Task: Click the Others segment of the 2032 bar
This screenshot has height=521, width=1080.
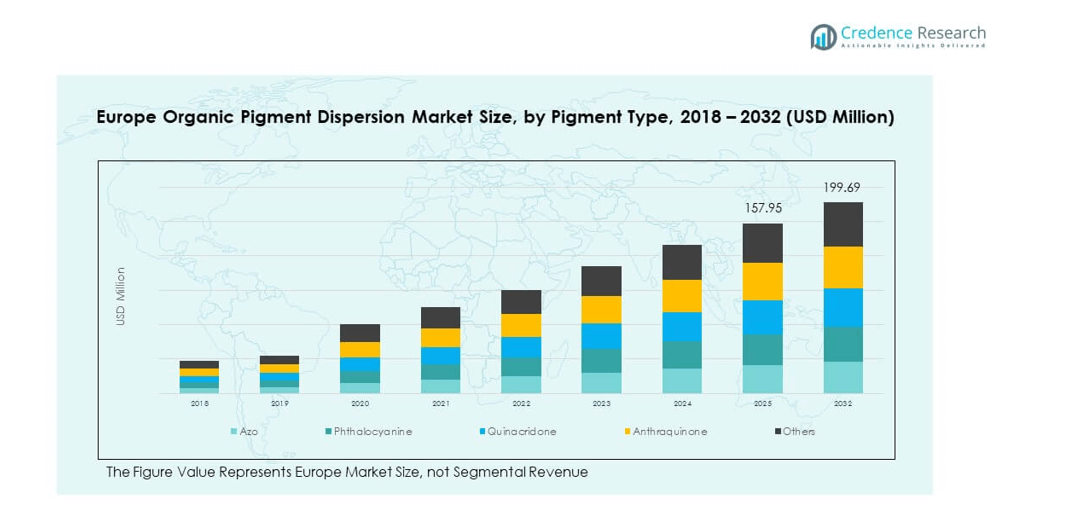Action: pos(842,224)
